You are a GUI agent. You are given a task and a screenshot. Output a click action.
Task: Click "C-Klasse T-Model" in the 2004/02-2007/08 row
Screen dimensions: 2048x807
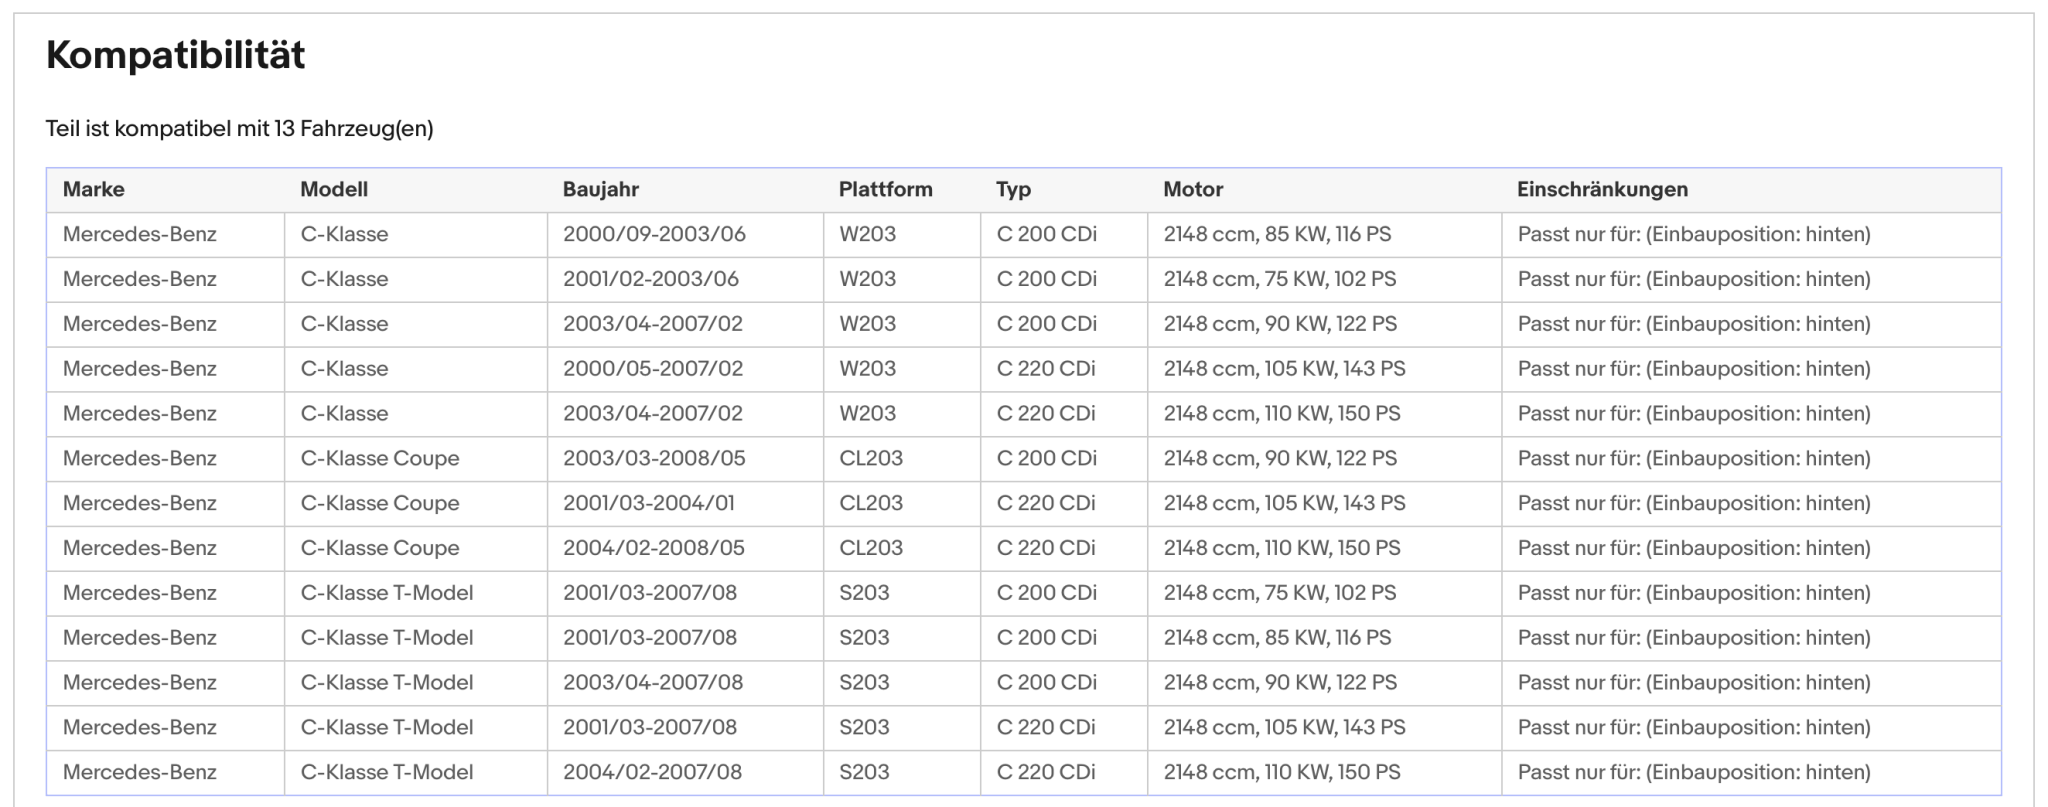387,772
